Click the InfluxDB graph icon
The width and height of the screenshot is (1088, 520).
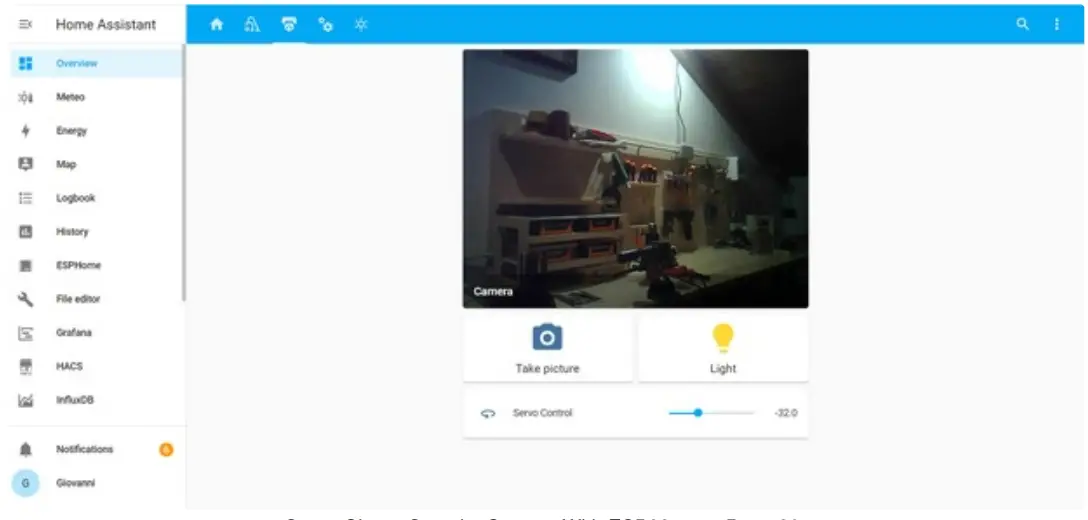pos(26,400)
